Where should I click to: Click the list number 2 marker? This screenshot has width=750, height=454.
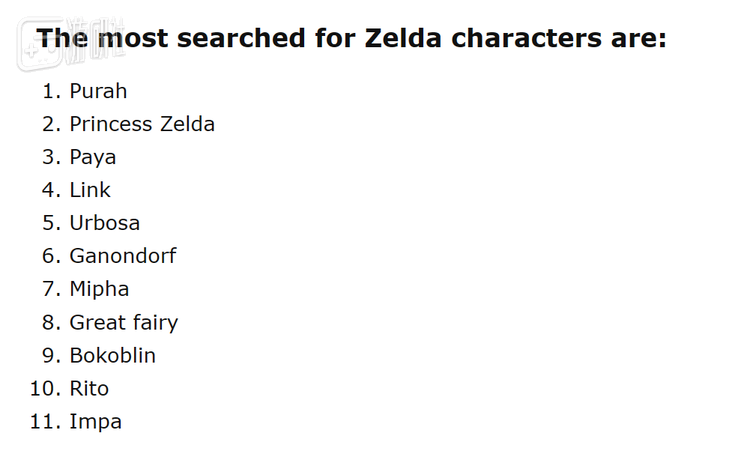[x=52, y=124]
